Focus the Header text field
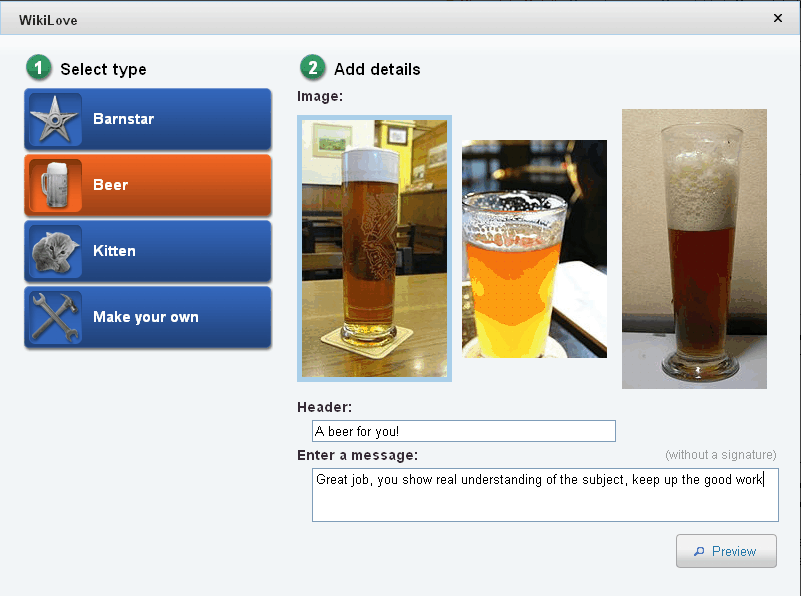Image resolution: width=801 pixels, height=596 pixels. [463, 431]
